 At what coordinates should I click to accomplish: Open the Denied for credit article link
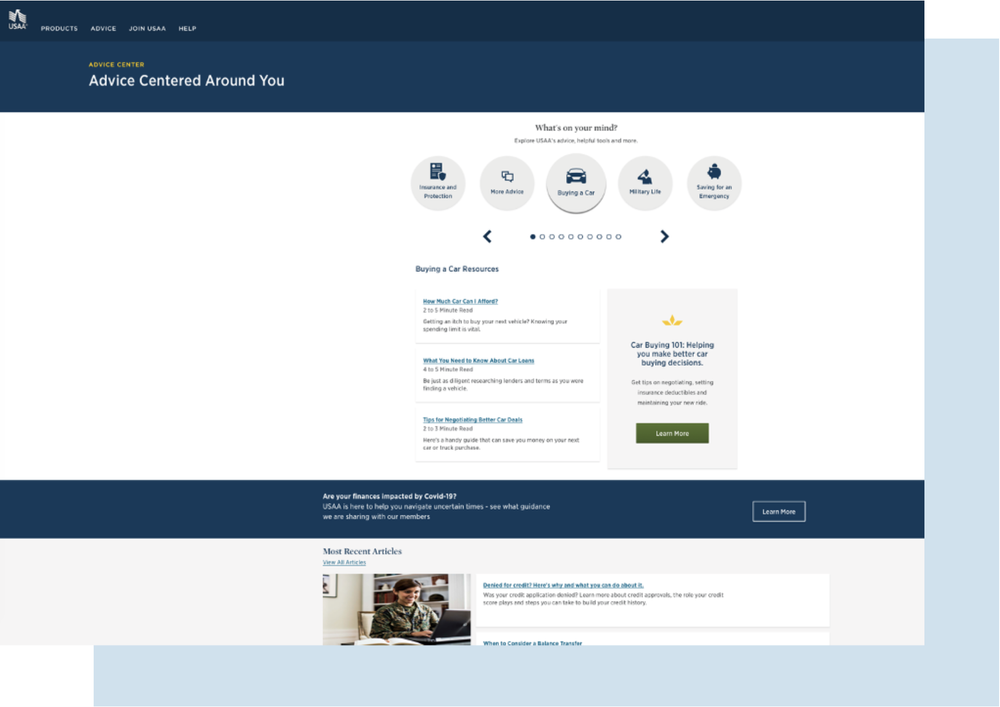(x=563, y=585)
